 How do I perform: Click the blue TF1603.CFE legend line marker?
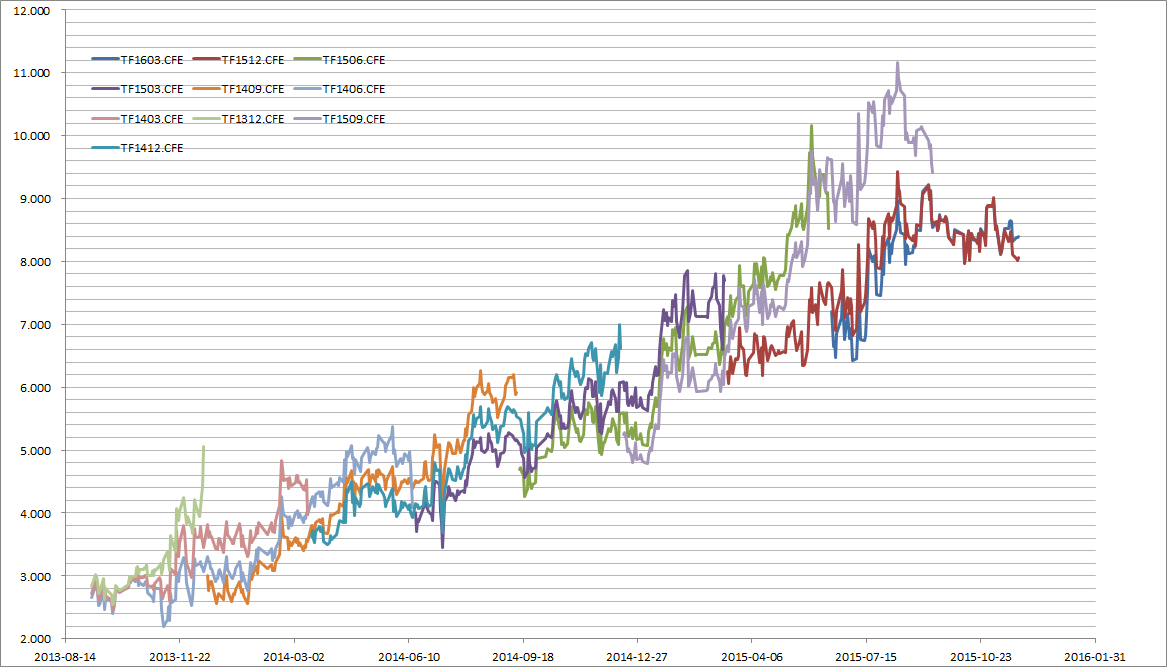point(105,60)
